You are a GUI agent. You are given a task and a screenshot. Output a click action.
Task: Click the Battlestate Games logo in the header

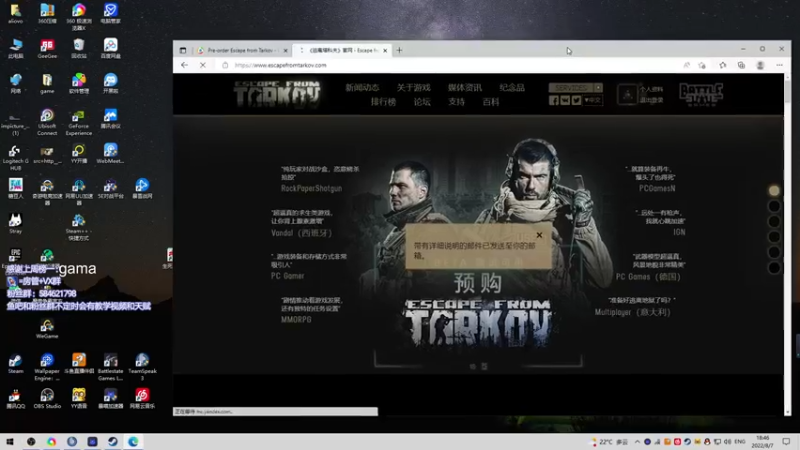(x=701, y=94)
